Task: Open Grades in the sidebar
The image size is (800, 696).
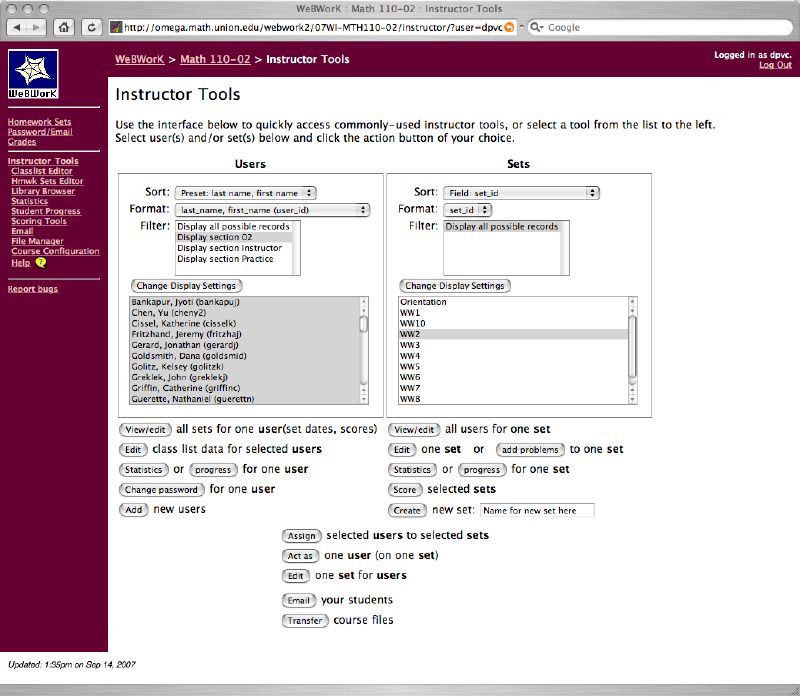Action: tap(22, 142)
